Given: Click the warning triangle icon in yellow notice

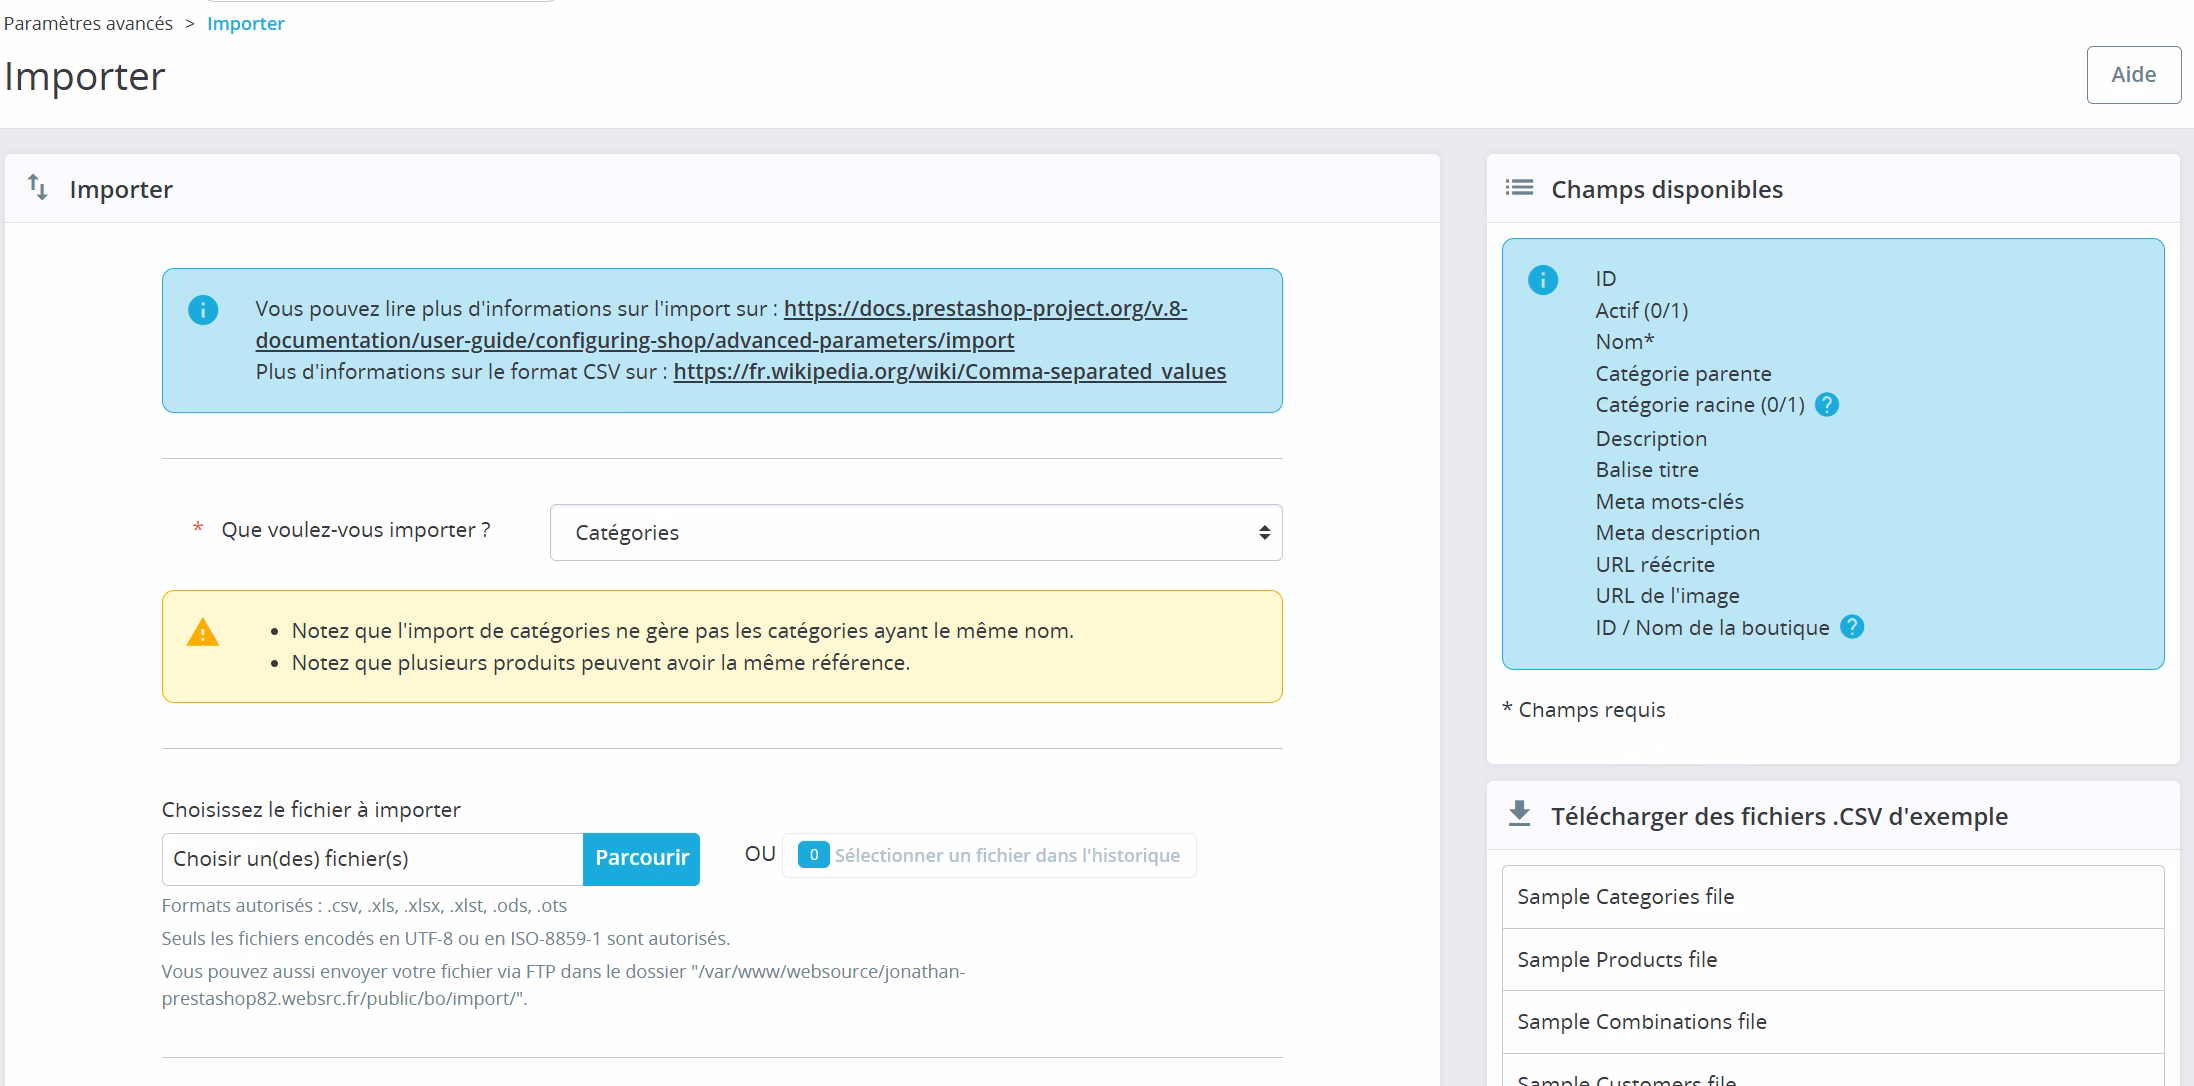Looking at the screenshot, I should [203, 633].
